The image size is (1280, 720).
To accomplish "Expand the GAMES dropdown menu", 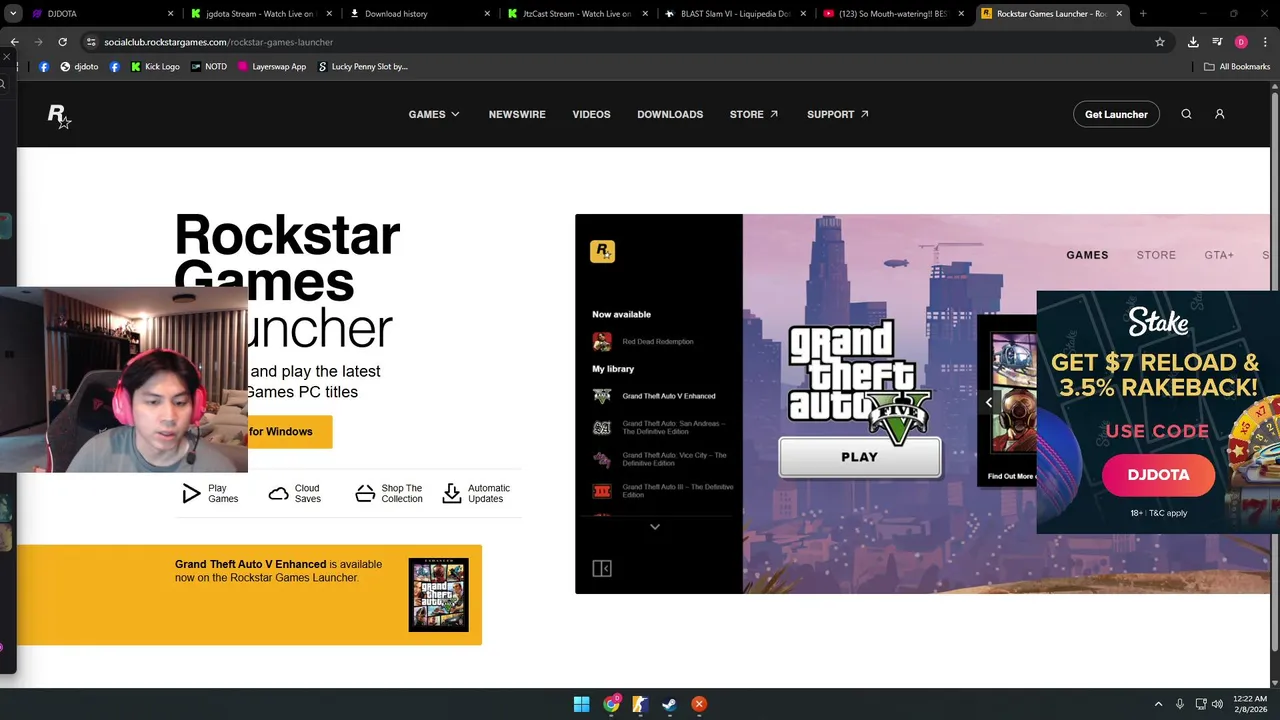I will click(434, 114).
